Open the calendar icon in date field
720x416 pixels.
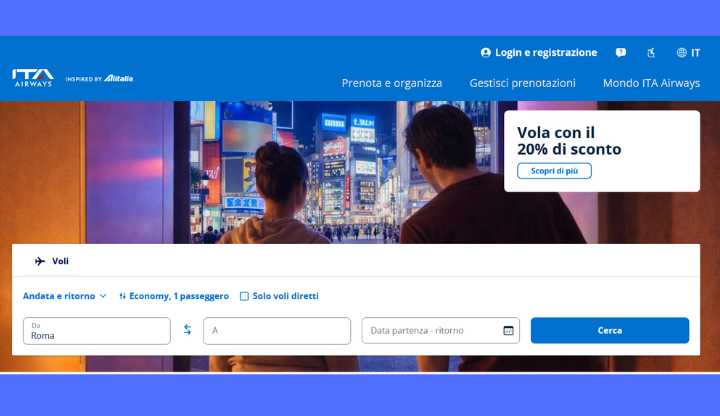tap(508, 331)
